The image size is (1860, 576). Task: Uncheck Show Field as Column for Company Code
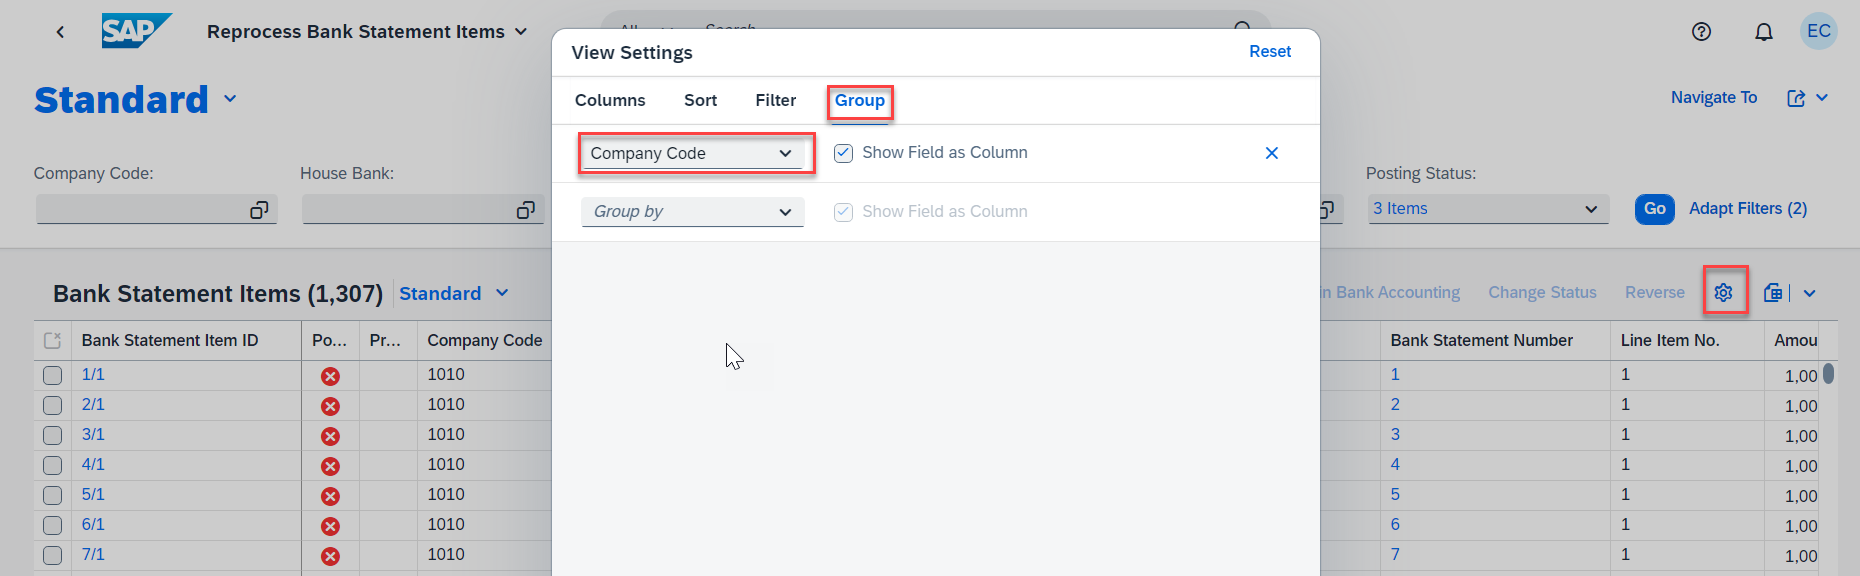pos(843,153)
